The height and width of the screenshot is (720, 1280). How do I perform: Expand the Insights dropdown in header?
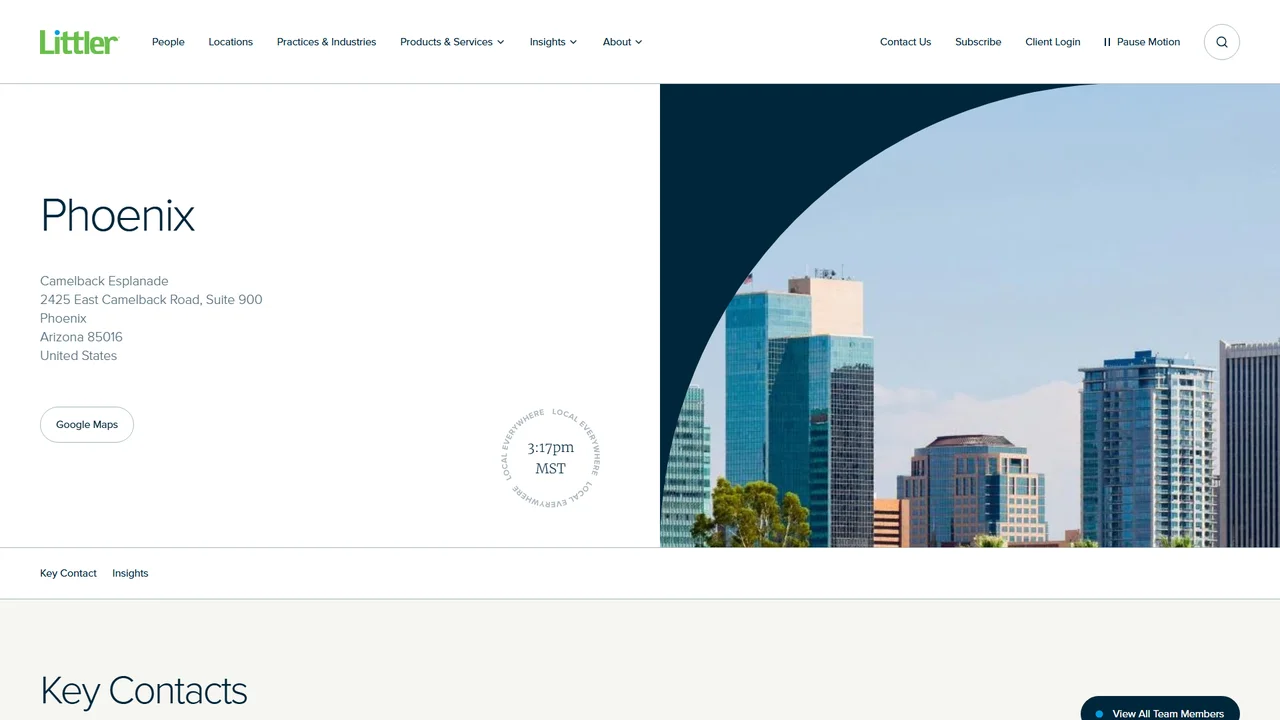click(553, 42)
